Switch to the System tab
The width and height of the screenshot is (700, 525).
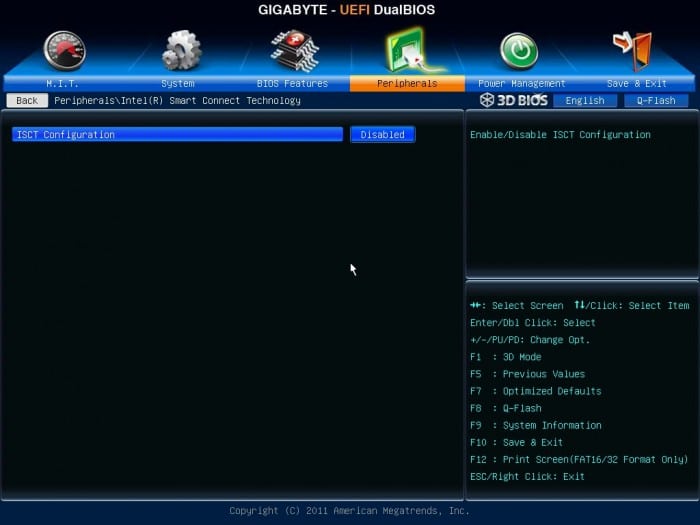click(x=178, y=83)
